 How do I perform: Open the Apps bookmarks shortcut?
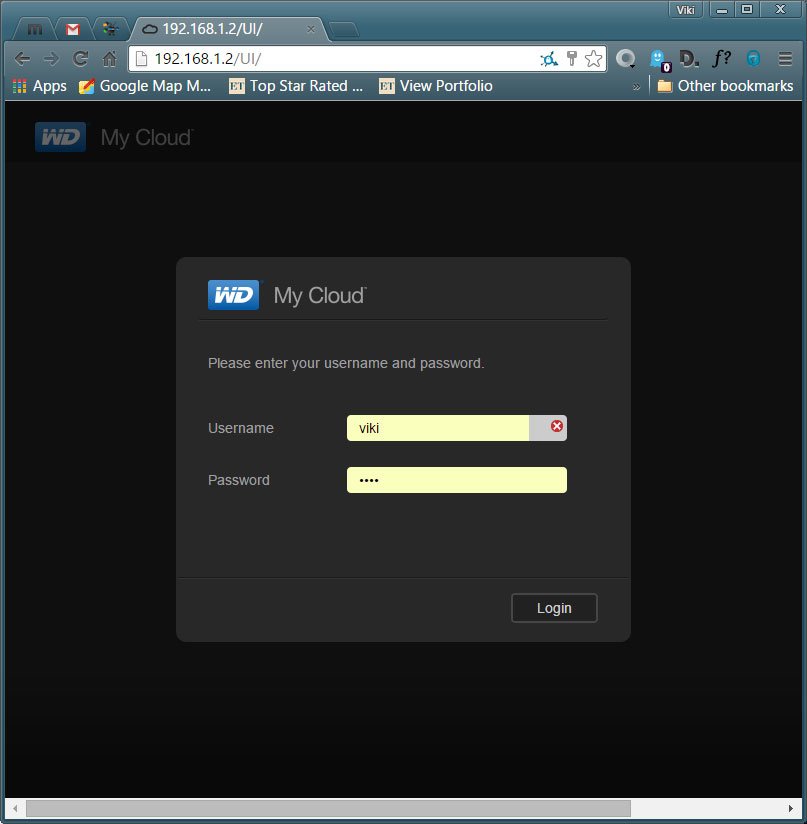point(39,86)
